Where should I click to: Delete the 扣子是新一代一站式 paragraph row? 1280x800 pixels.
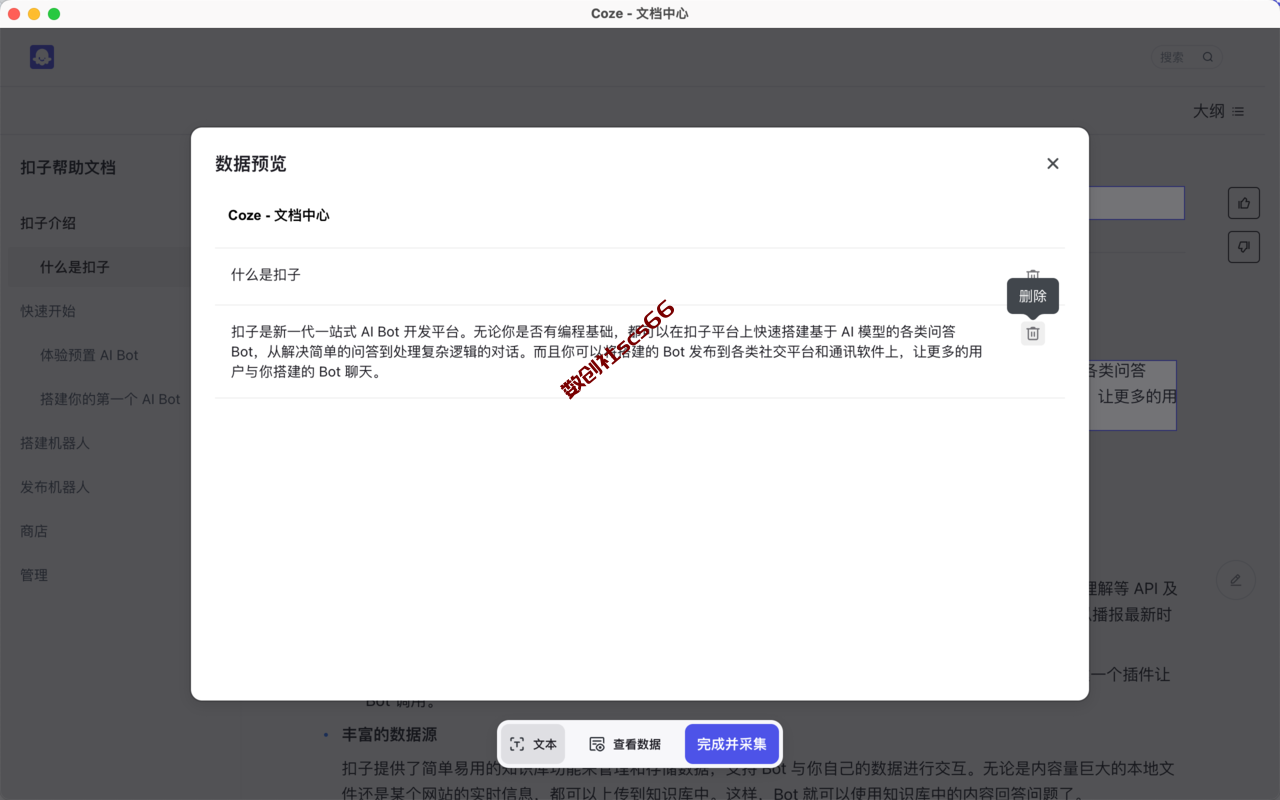pos(1033,333)
